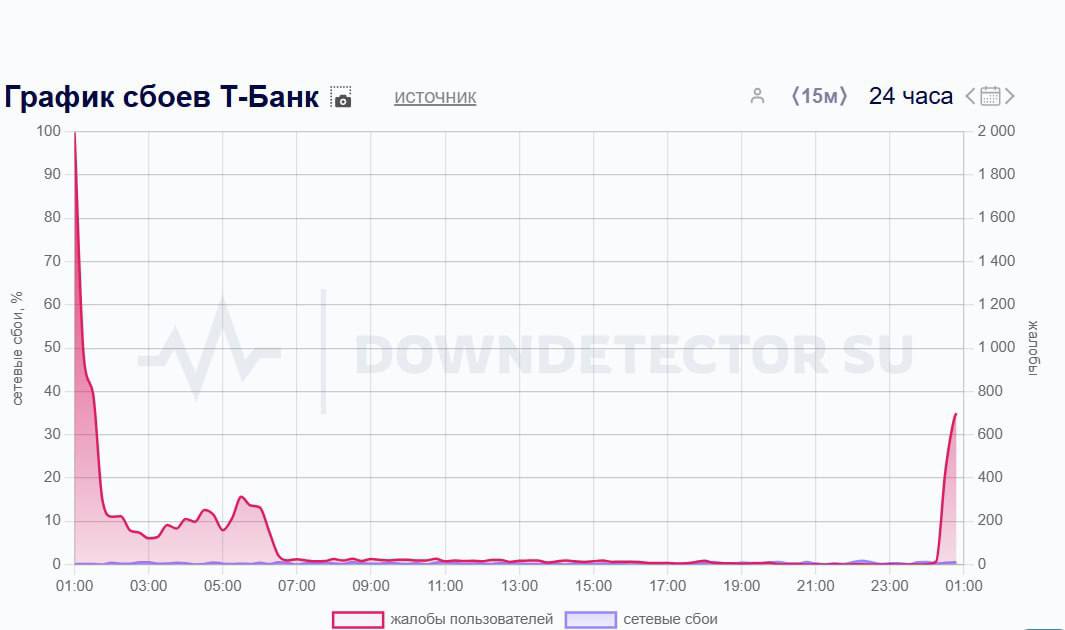Select the 15м interval option
Screen dimensions: 1065x630
coord(819,96)
